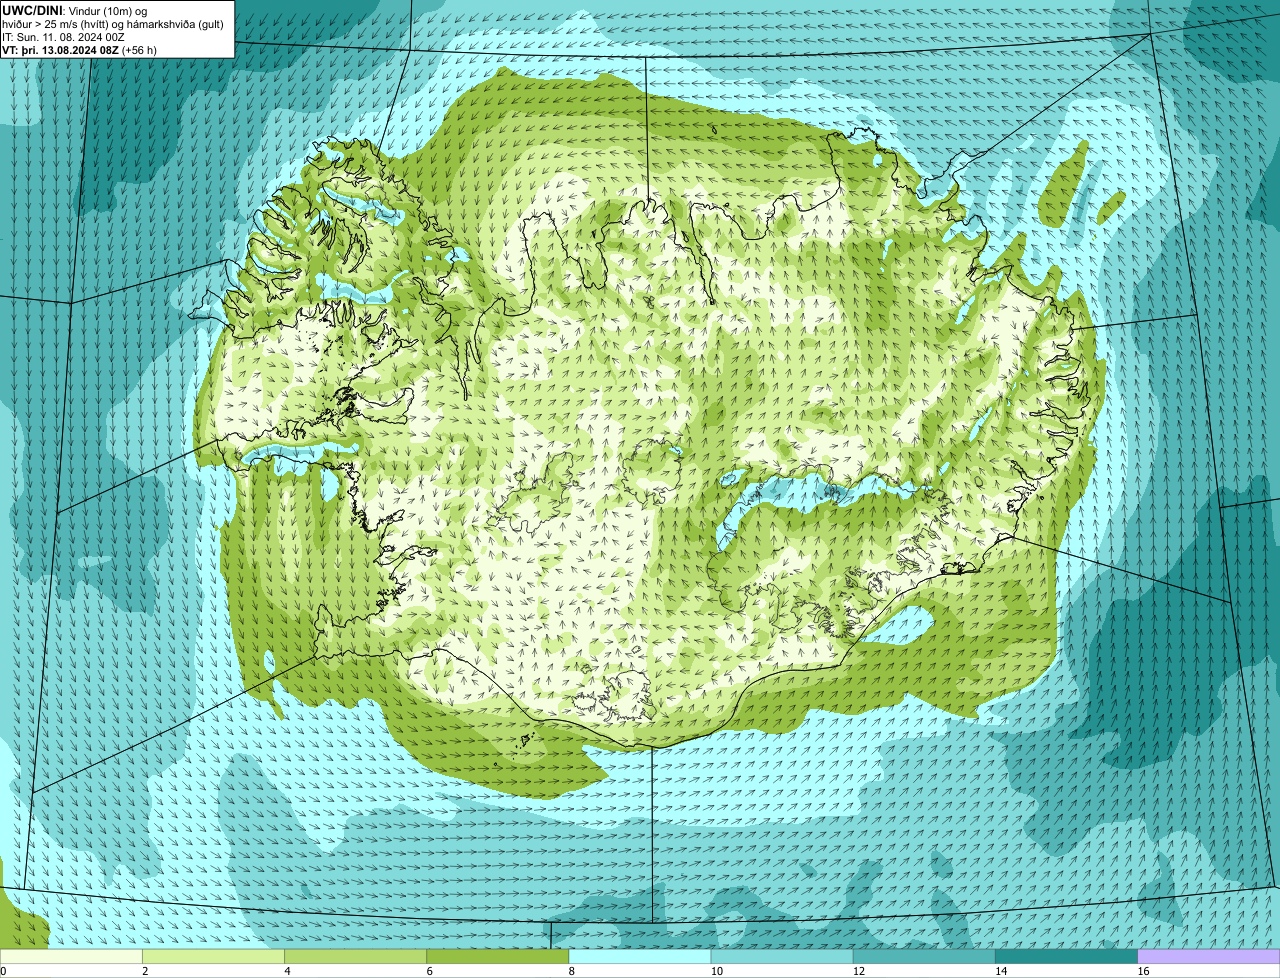The image size is (1280, 978).
Task: Click the pale cyan 8–10 m/s legend swatch
Action: 640,956
